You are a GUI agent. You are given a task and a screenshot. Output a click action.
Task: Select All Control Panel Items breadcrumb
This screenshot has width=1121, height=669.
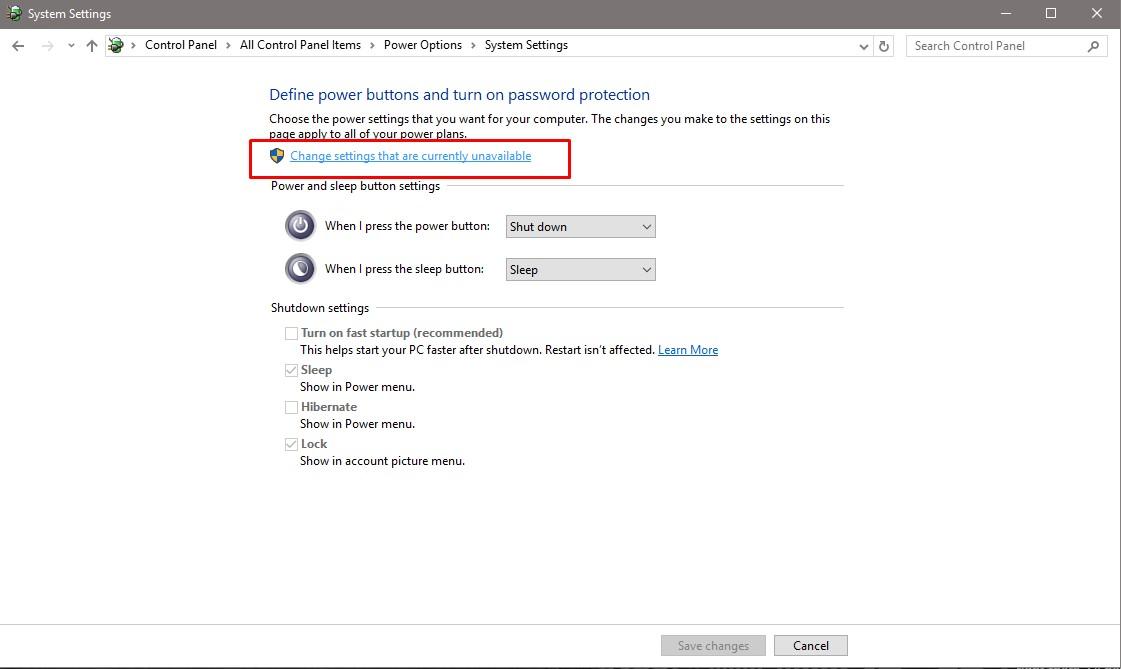click(300, 45)
